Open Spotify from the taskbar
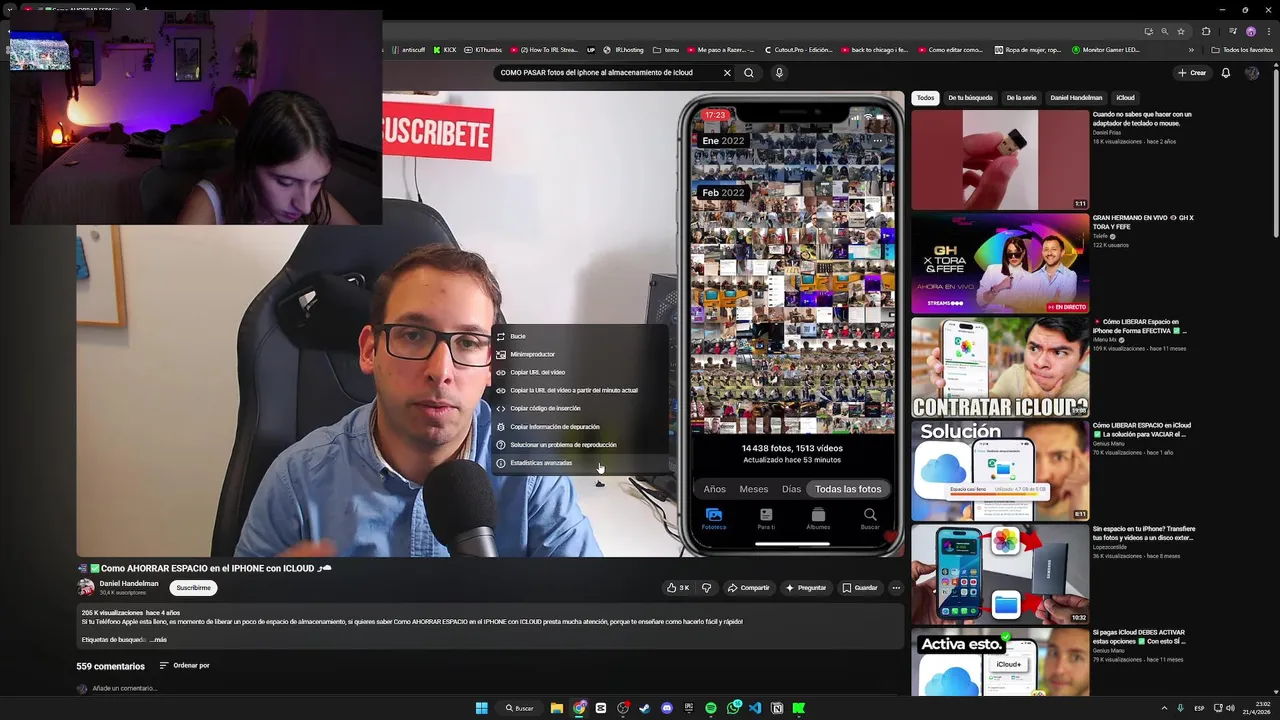Viewport: 1280px width, 720px height. click(x=711, y=708)
